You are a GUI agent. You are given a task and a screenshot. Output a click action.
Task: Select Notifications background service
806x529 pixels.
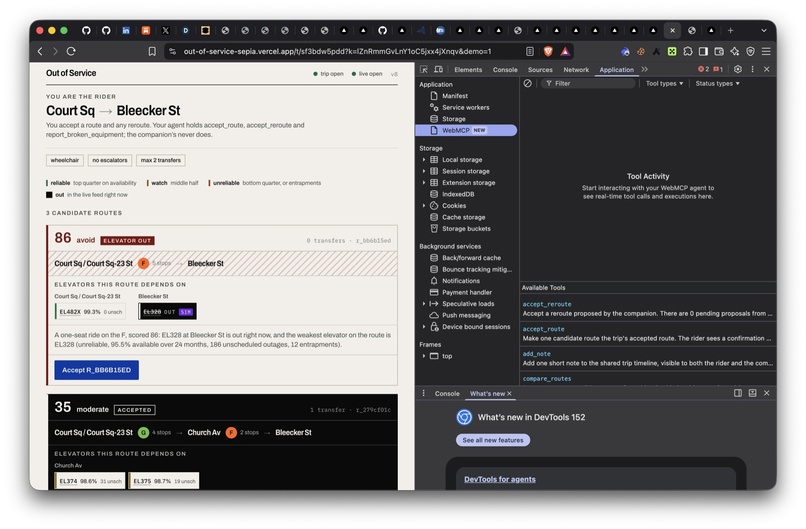pos(460,281)
